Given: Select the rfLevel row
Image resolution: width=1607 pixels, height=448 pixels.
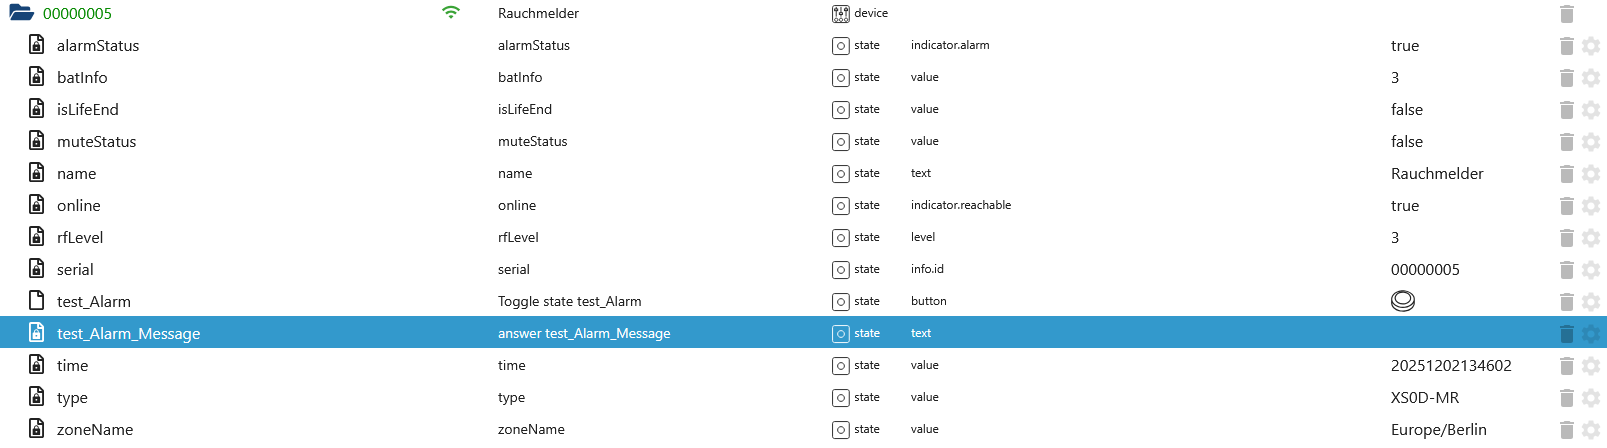Looking at the screenshot, I should 80,238.
